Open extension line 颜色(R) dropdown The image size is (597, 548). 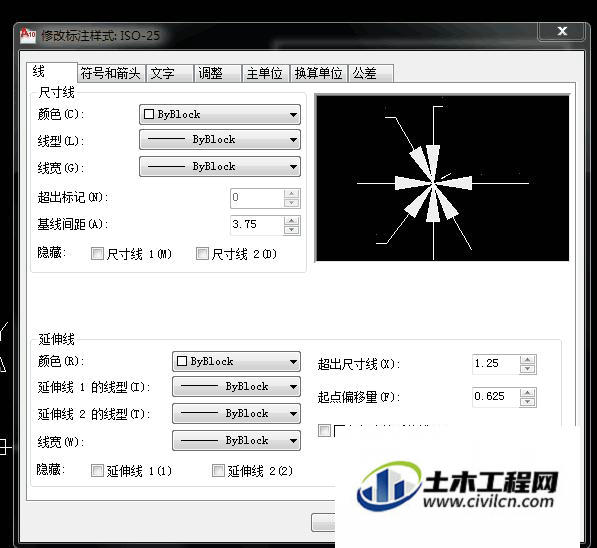[236, 361]
